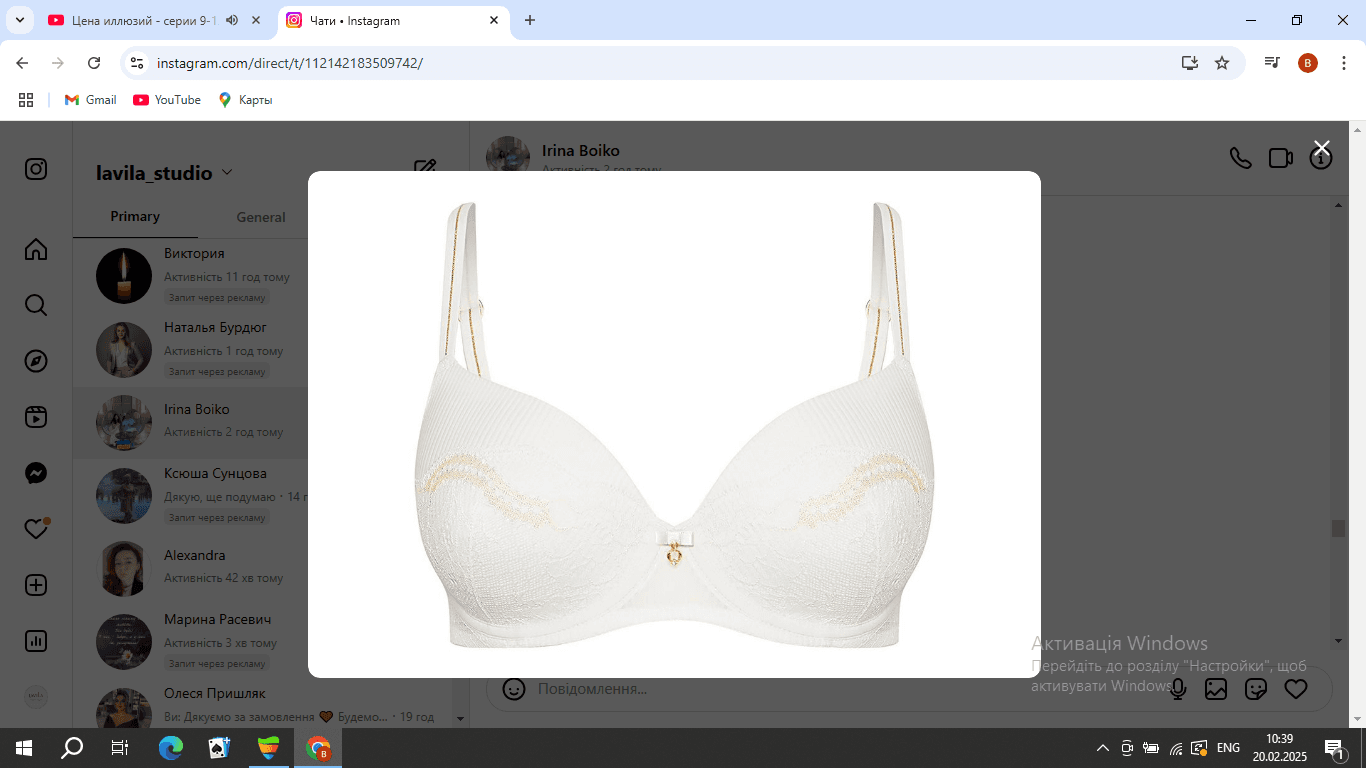Image resolution: width=1366 pixels, height=768 pixels.
Task: Start a new message with compose icon
Action: click(425, 168)
